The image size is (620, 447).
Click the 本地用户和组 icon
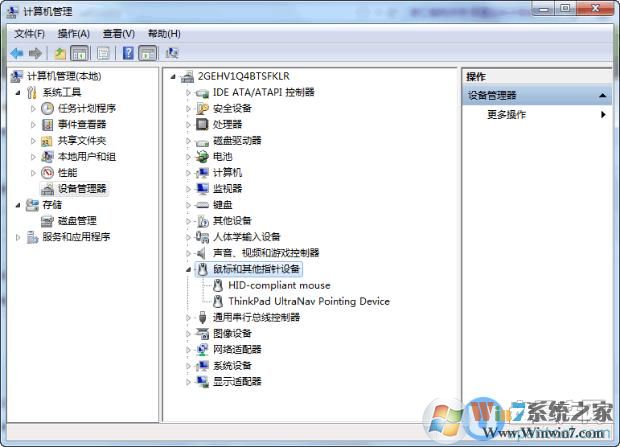click(x=47, y=157)
